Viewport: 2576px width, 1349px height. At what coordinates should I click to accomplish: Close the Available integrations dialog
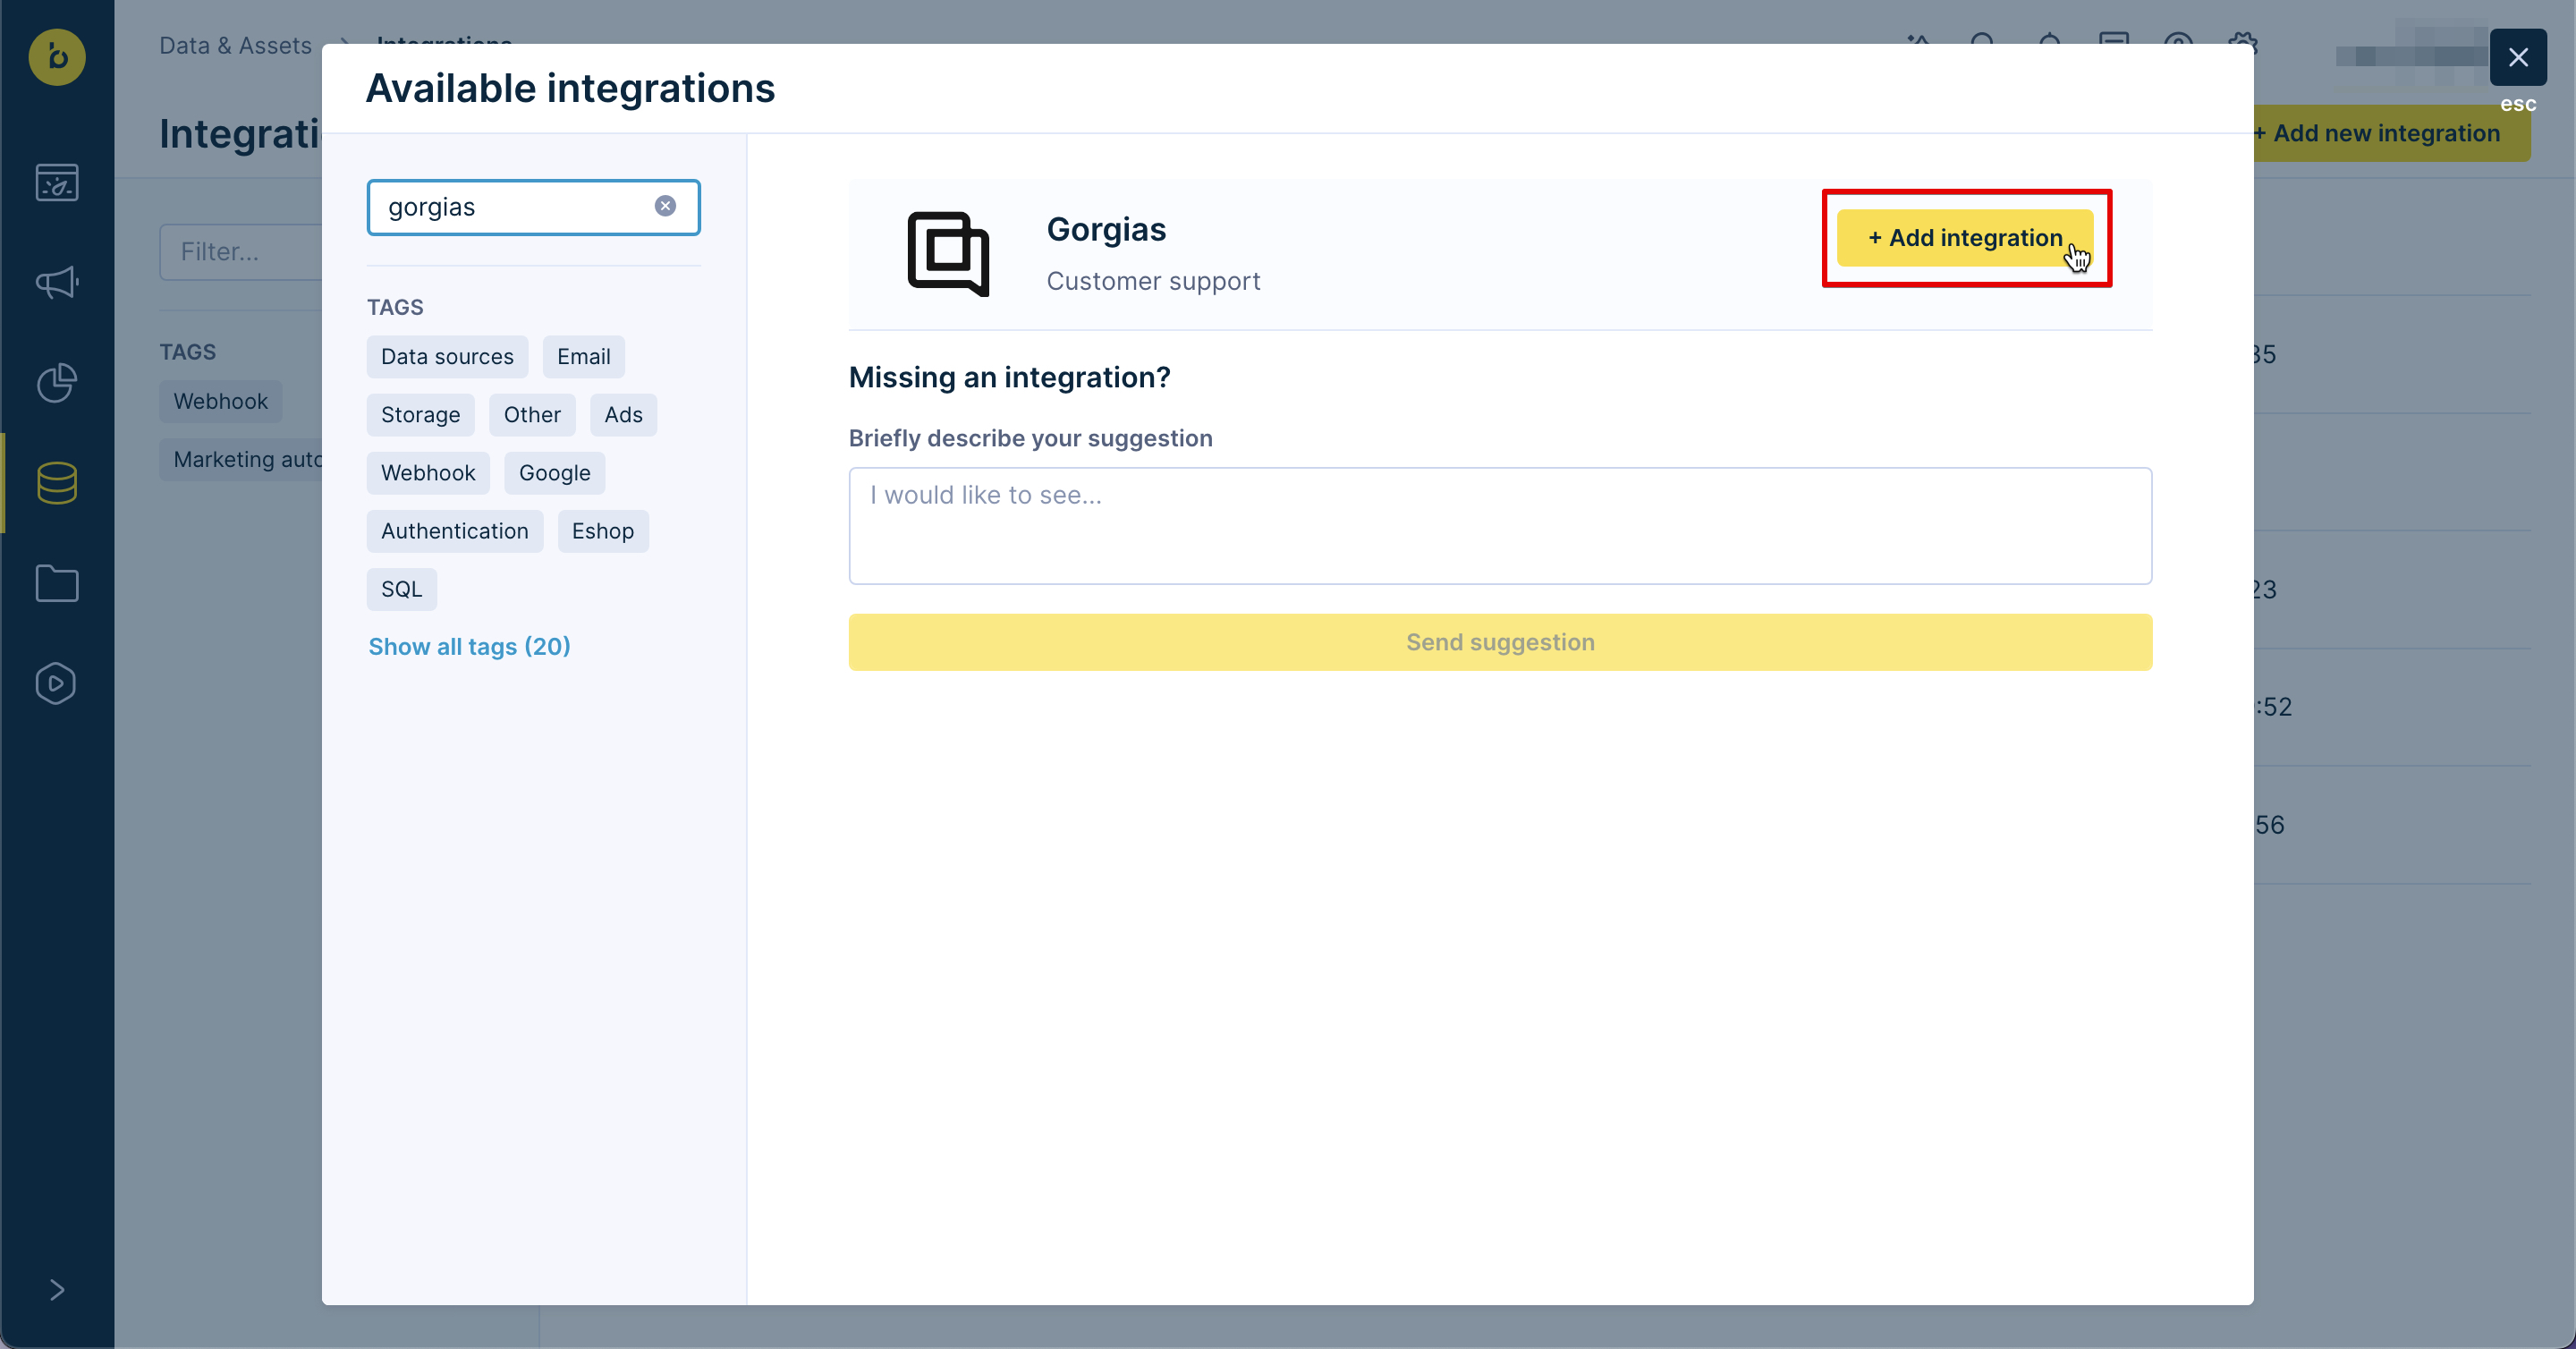2518,57
